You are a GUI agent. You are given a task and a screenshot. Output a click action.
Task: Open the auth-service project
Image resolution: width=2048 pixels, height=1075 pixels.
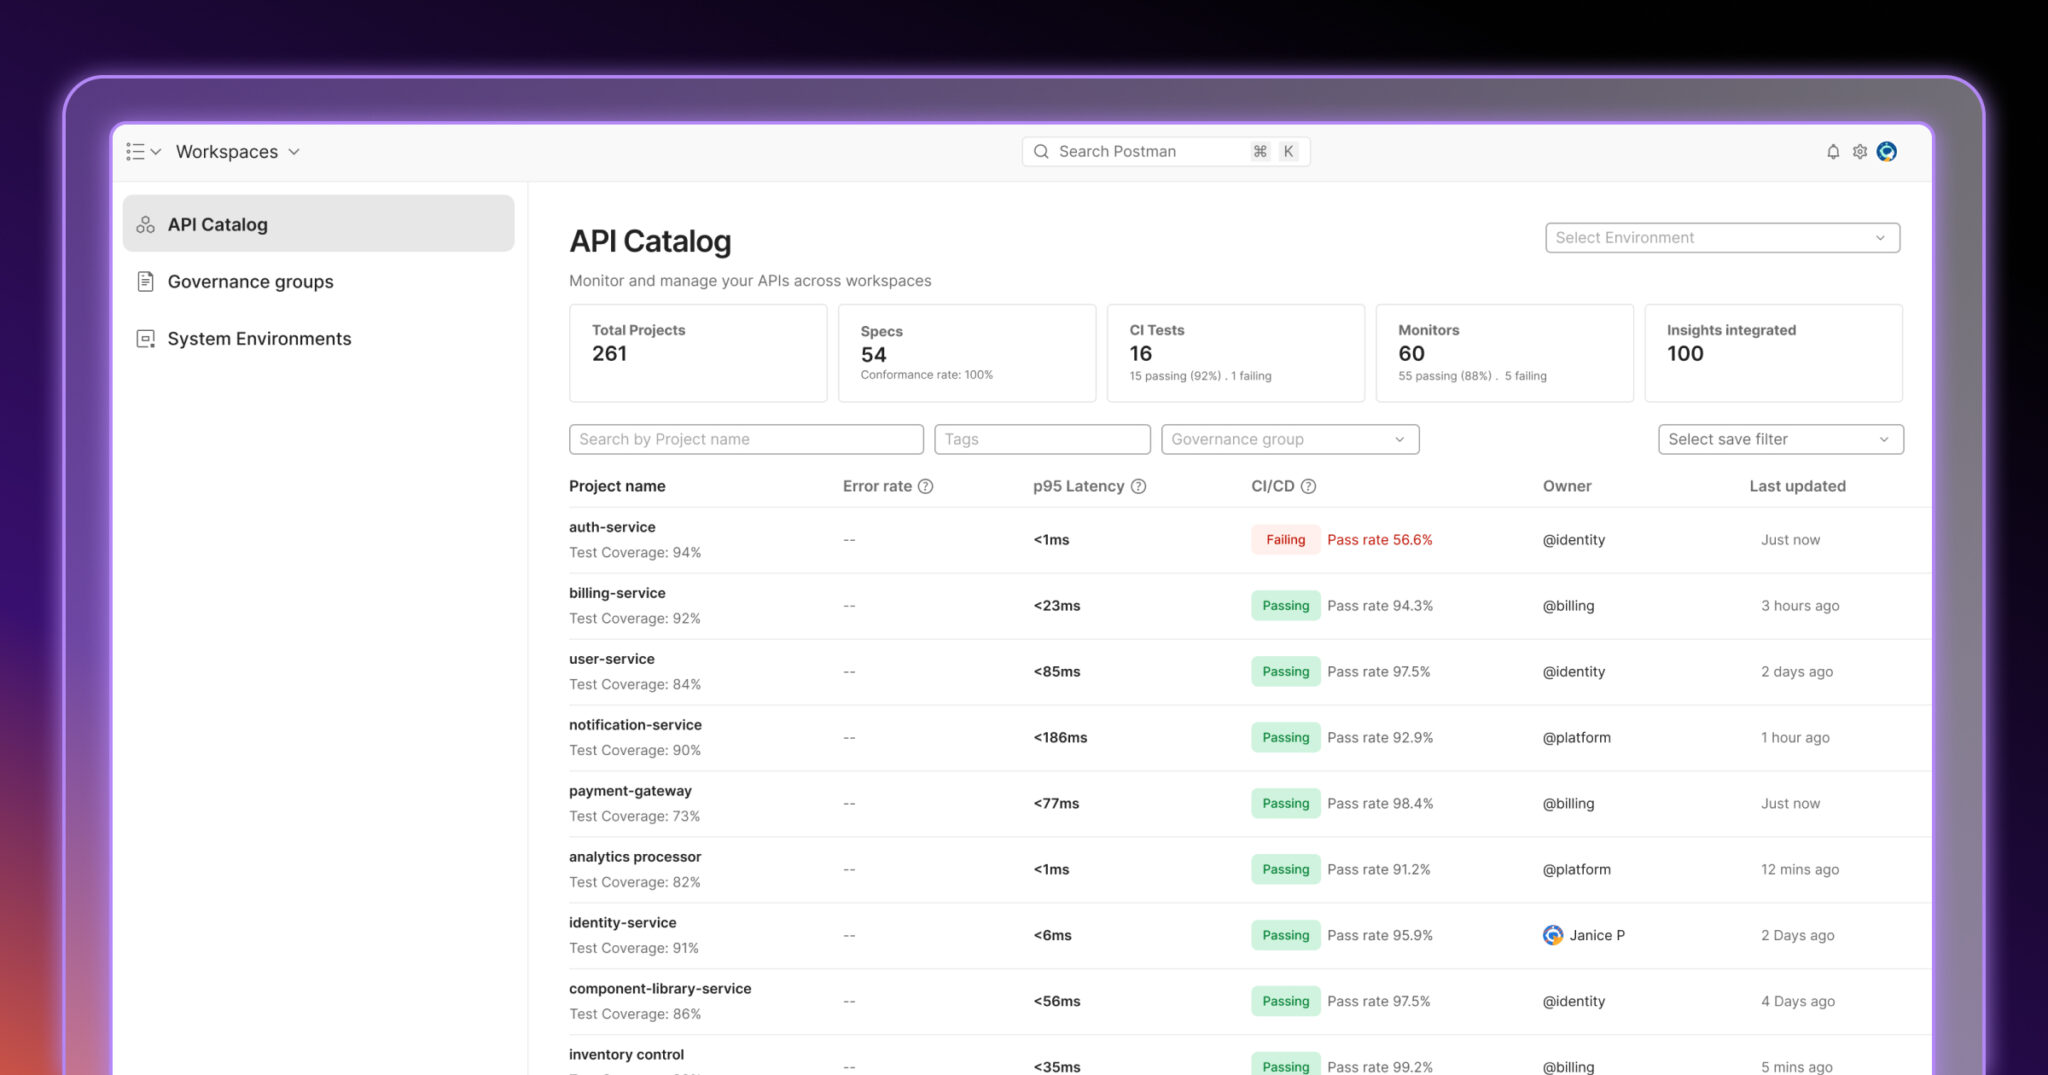coord(612,527)
